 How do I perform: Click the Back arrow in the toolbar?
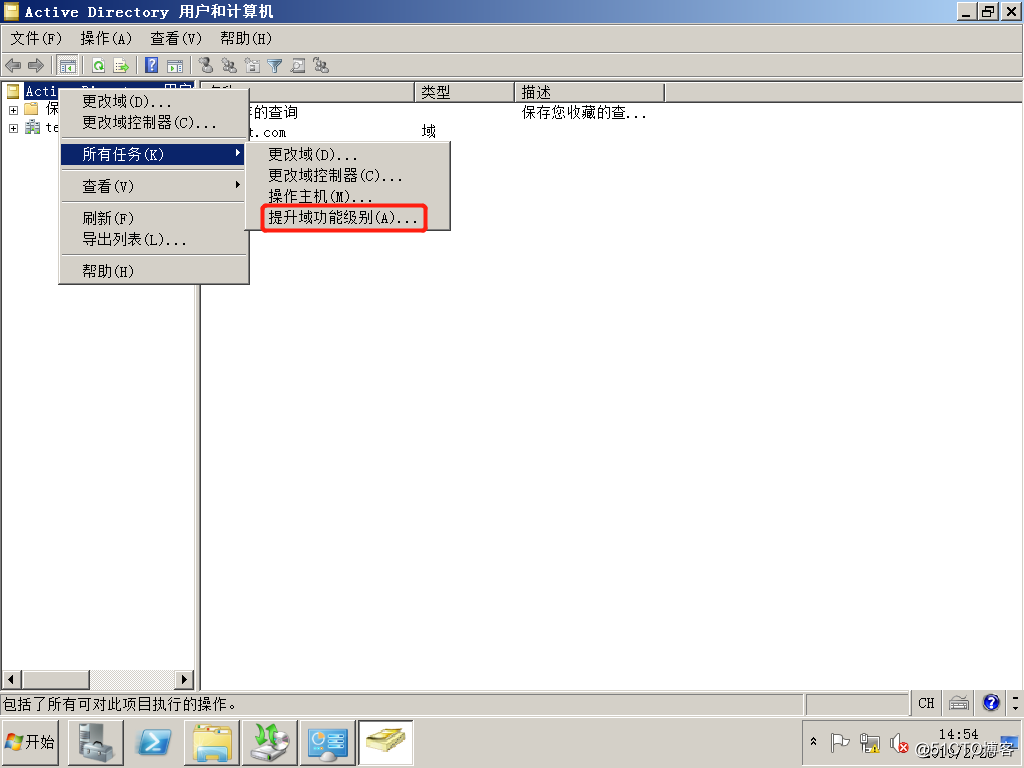(x=13, y=65)
